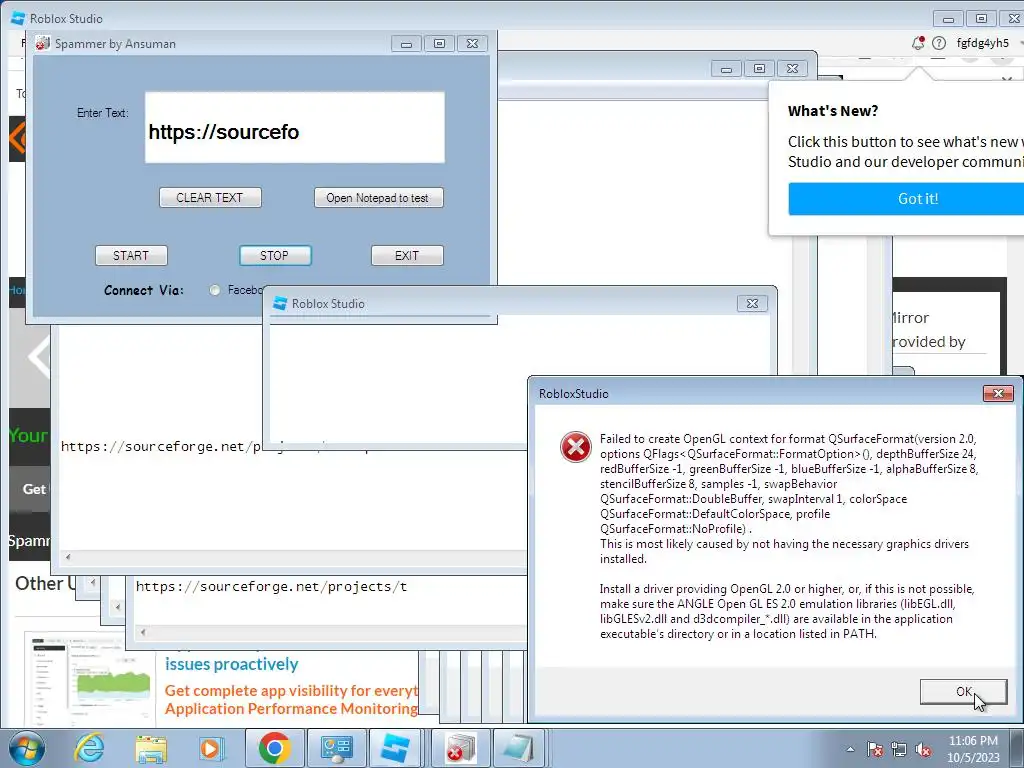Viewport: 1024px width, 768px height.
Task: Click the red error icon in dialog
Action: pyautogui.click(x=575, y=447)
